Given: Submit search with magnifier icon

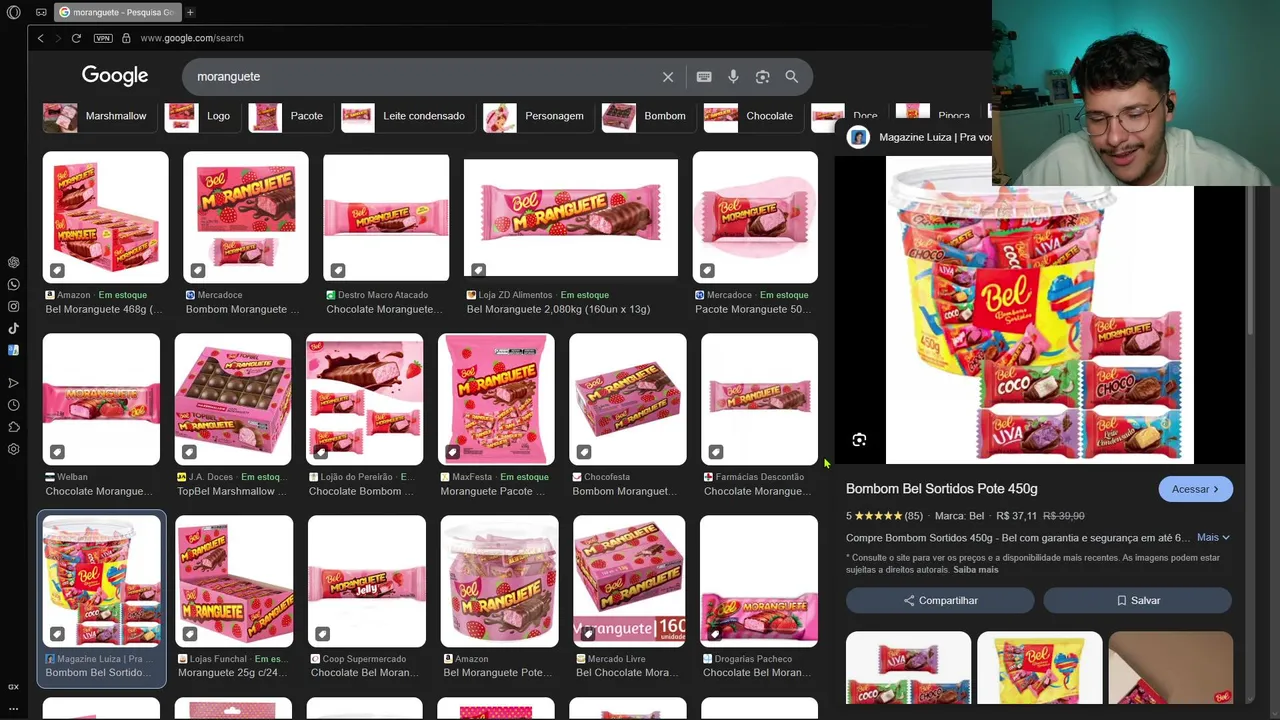Looking at the screenshot, I should [792, 77].
